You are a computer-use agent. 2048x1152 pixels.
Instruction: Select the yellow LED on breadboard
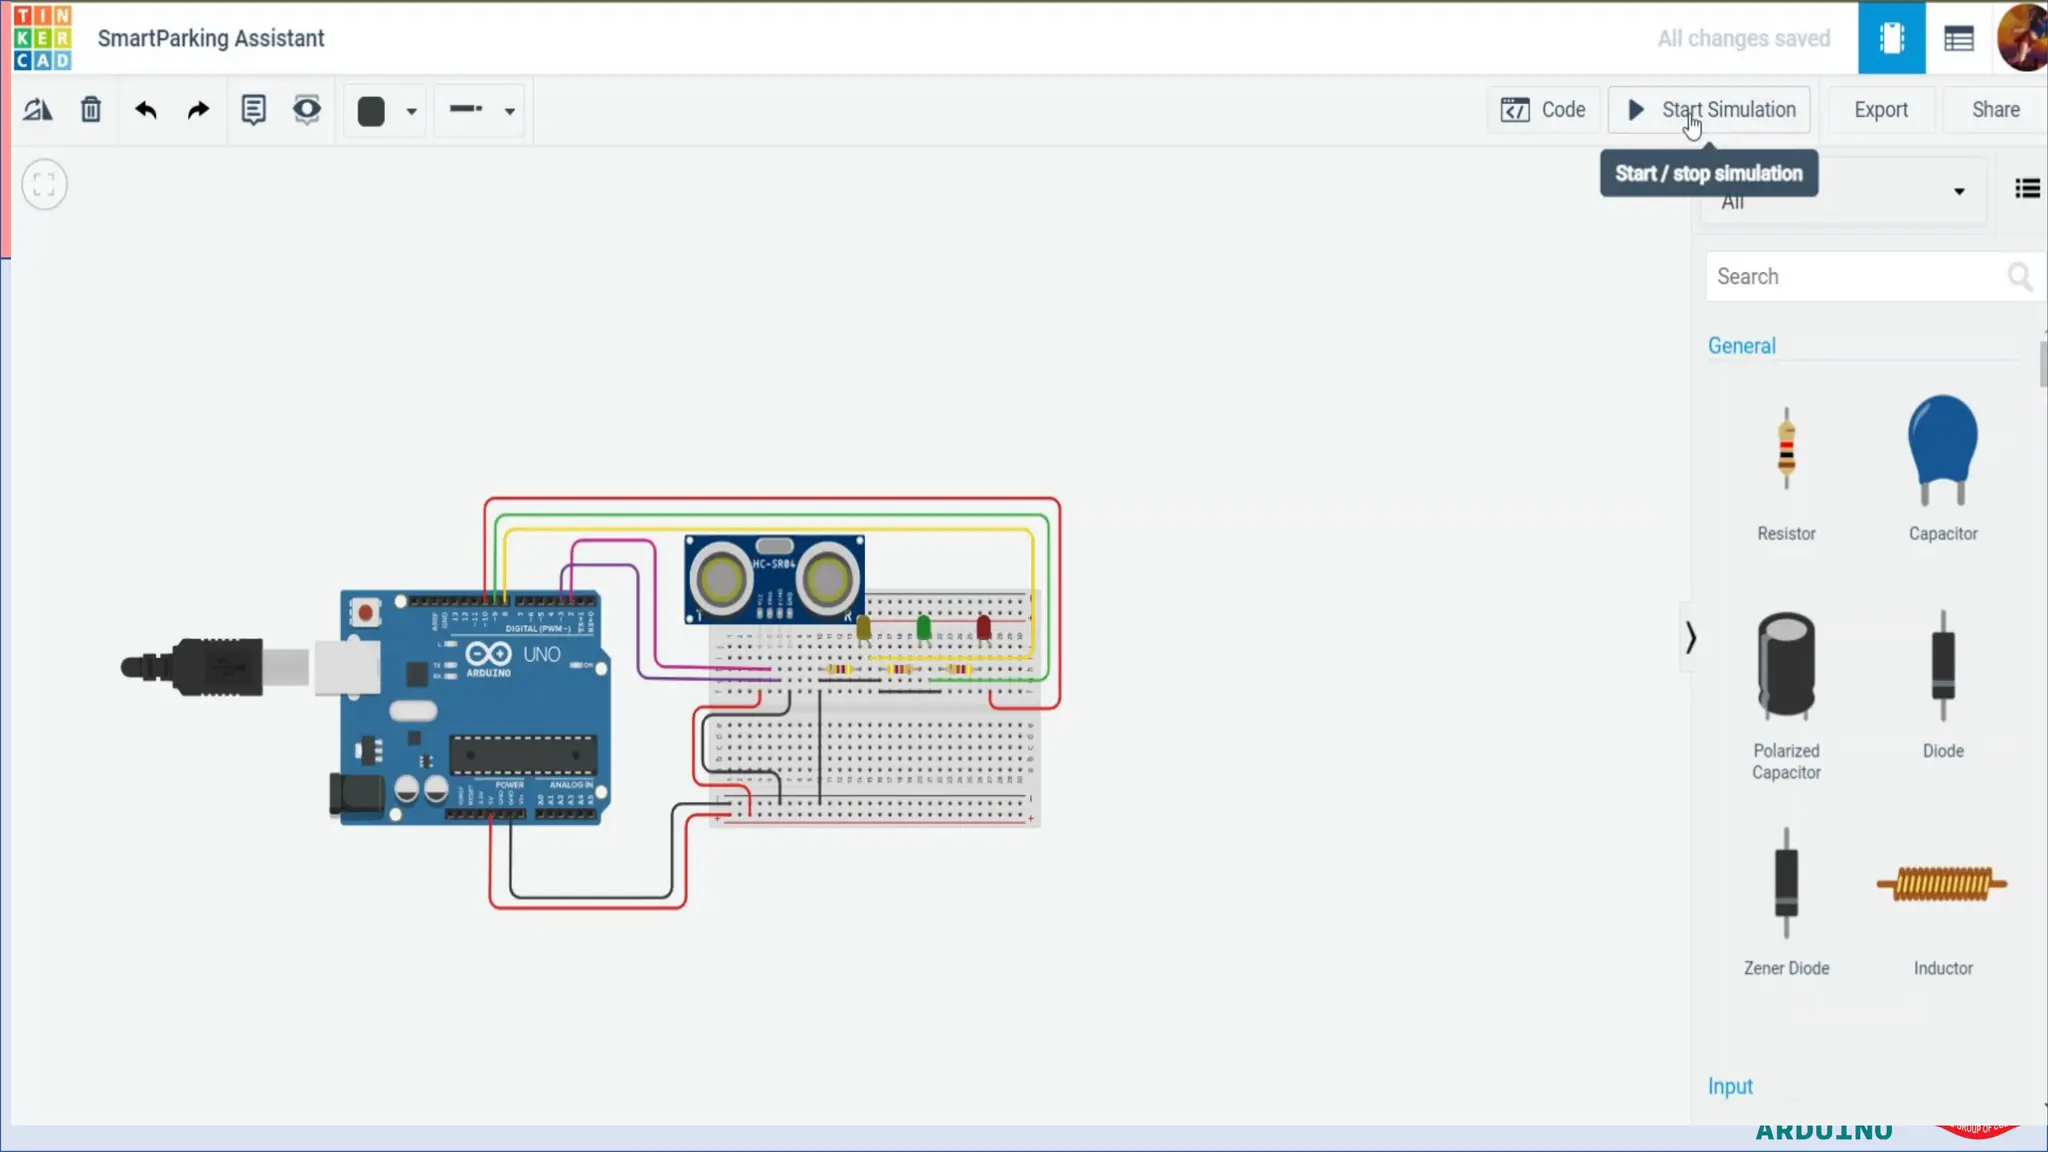pyautogui.click(x=864, y=628)
